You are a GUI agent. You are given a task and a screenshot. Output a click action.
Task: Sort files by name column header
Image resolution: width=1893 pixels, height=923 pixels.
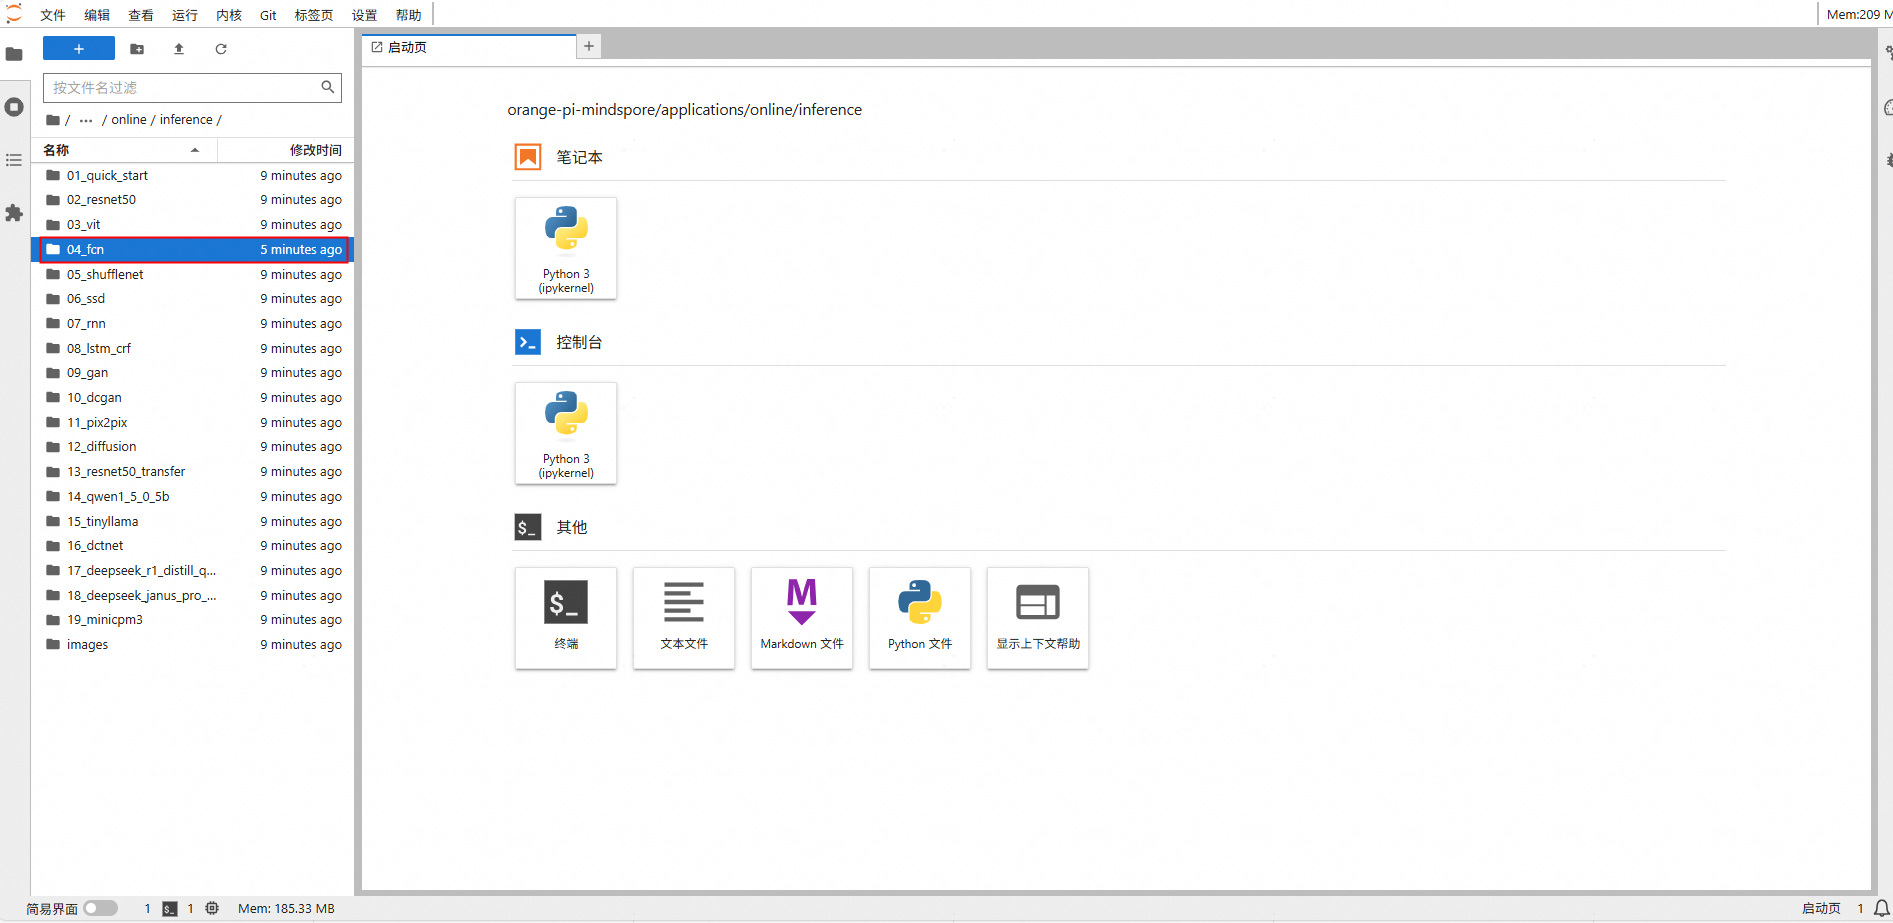(120, 150)
